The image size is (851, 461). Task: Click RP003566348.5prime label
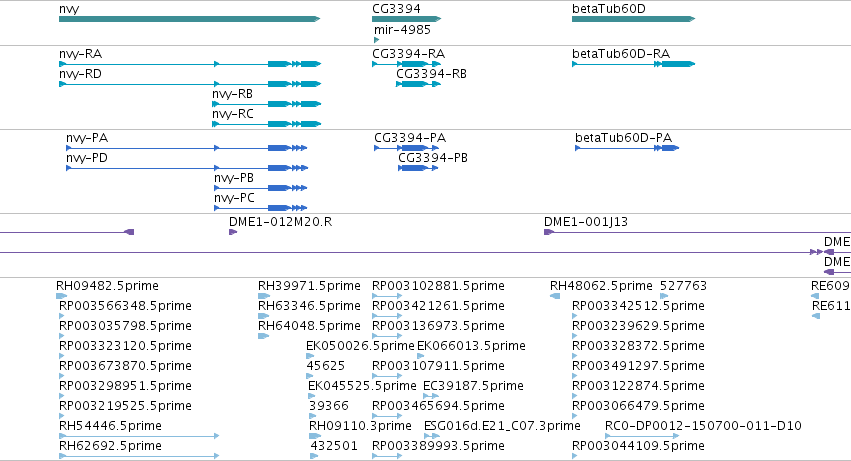coord(125,306)
